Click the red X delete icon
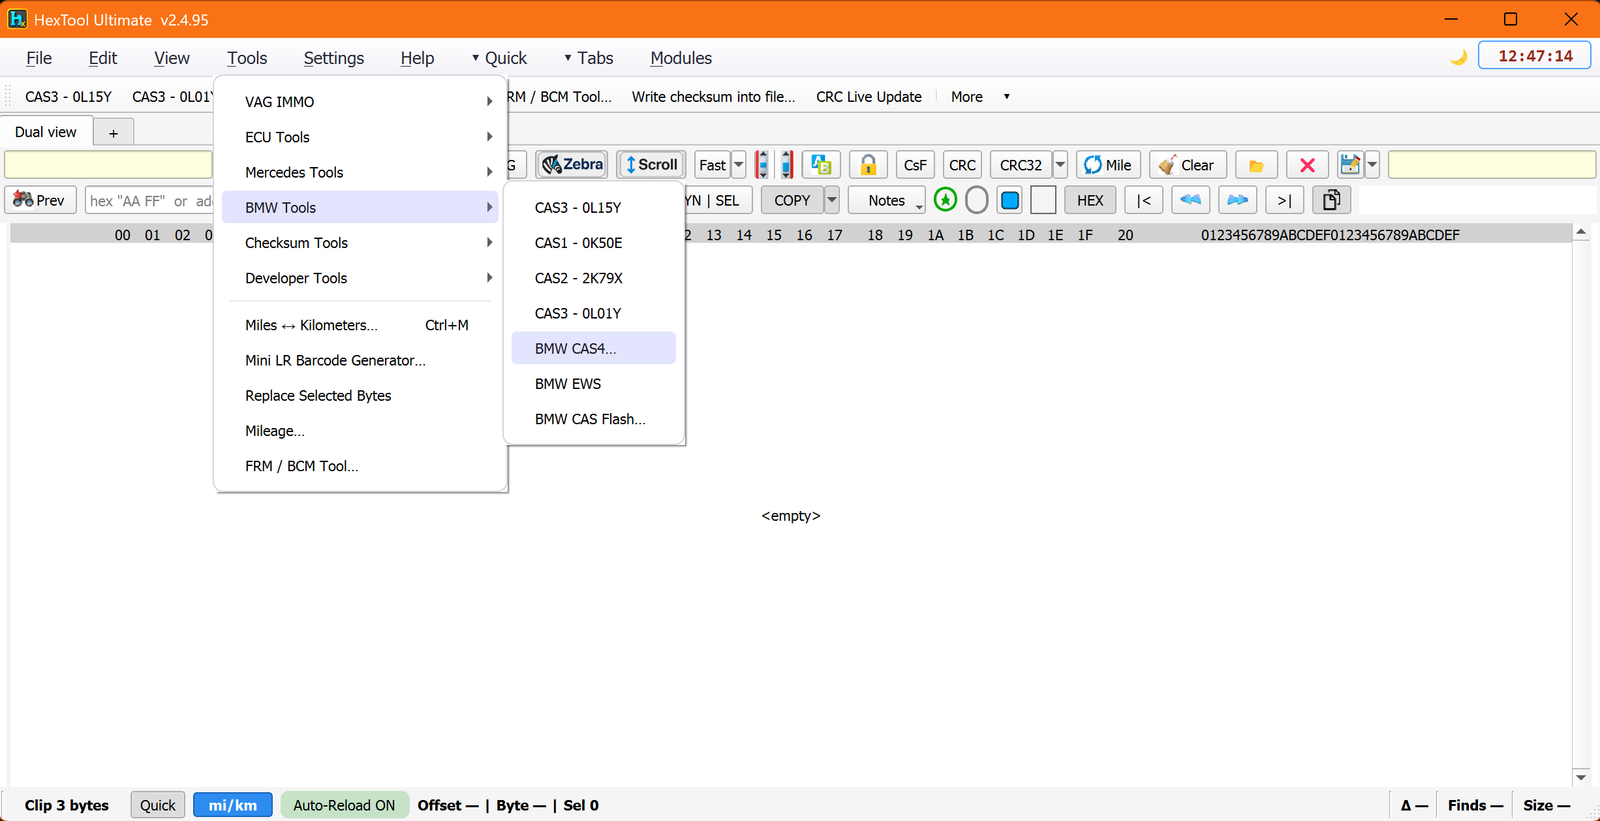The width and height of the screenshot is (1600, 821). (1307, 165)
